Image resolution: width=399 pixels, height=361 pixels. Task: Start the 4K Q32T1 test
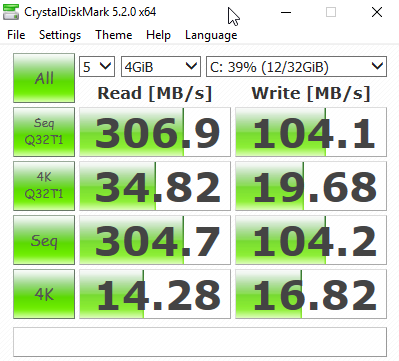[x=44, y=186]
